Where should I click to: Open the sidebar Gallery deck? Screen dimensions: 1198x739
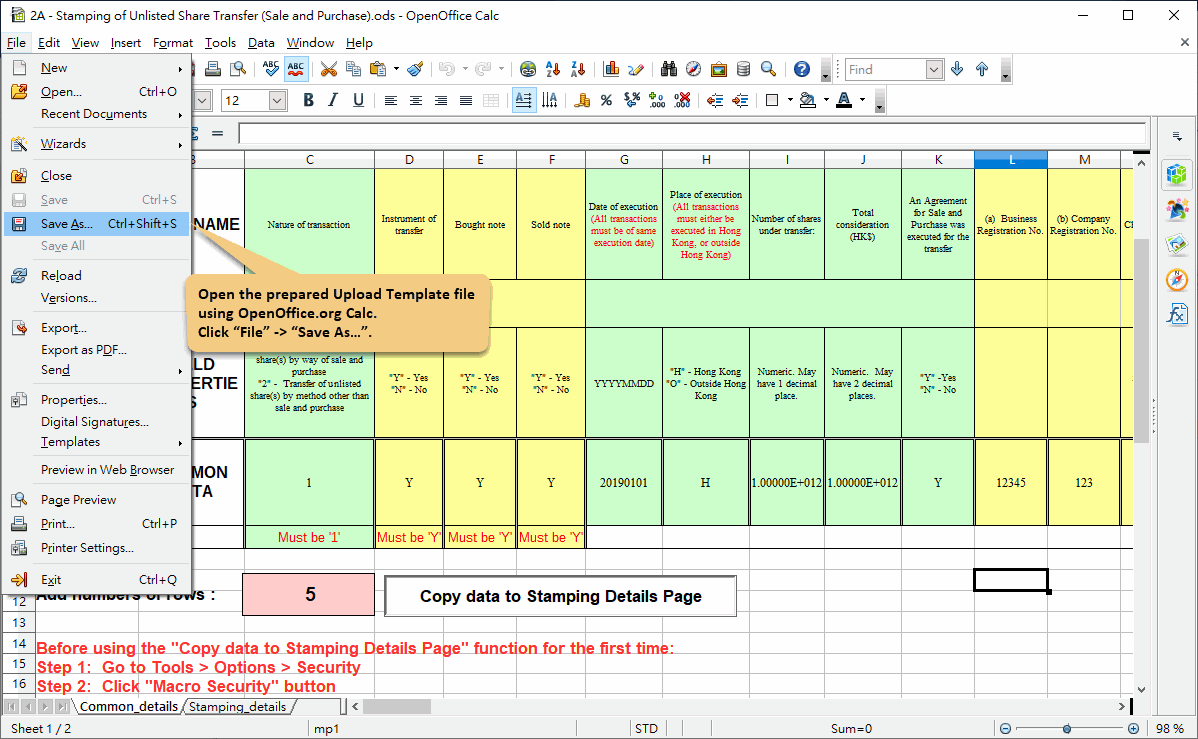tap(1177, 245)
